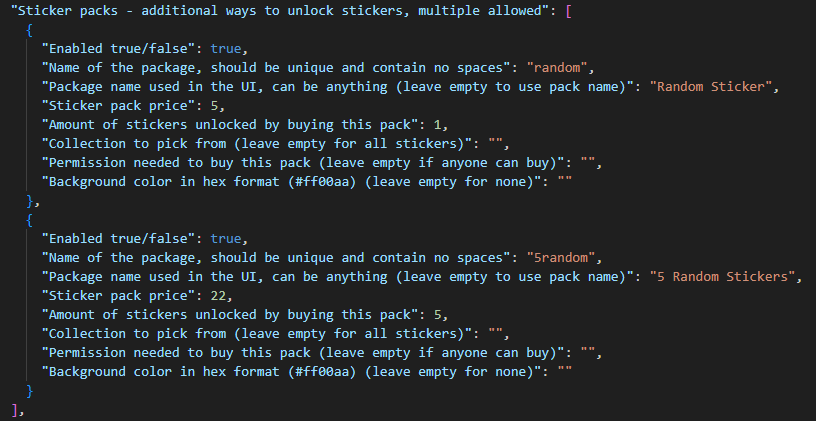Click the second pack's Enabled true value
Screen dimensions: 816x421
[x=225, y=239]
